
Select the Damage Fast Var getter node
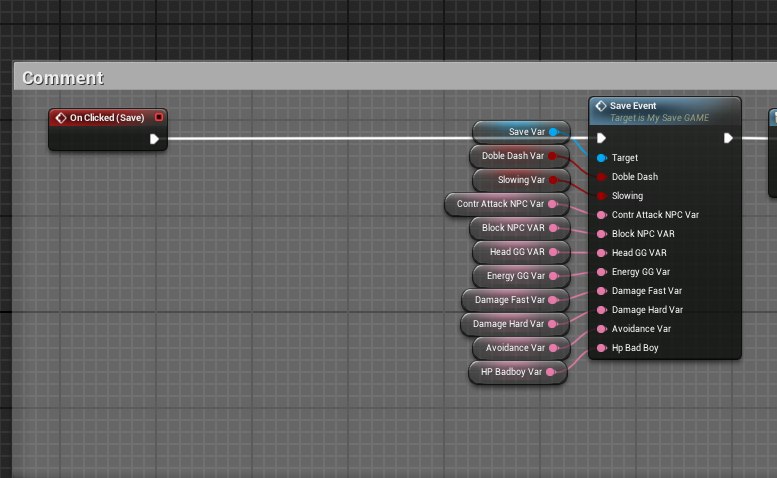pyautogui.click(x=515, y=300)
